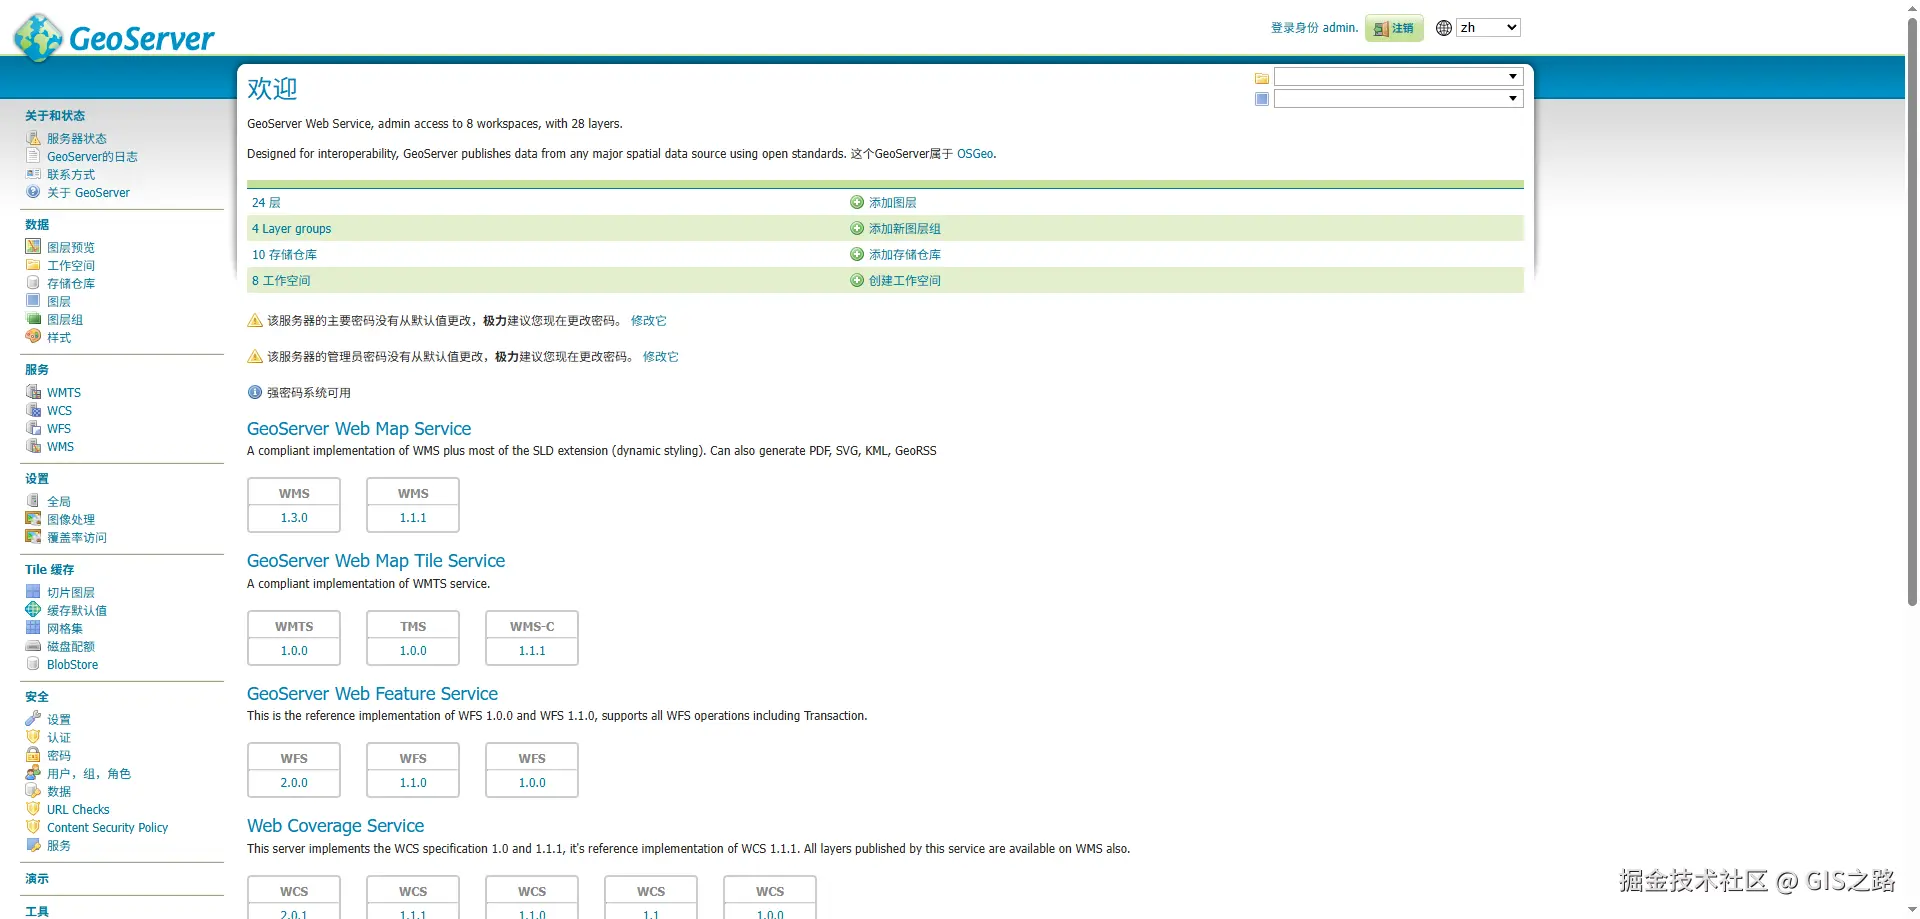This screenshot has height=919, width=1920.
Task: Click the About GeoServer icon
Action: coord(33,192)
